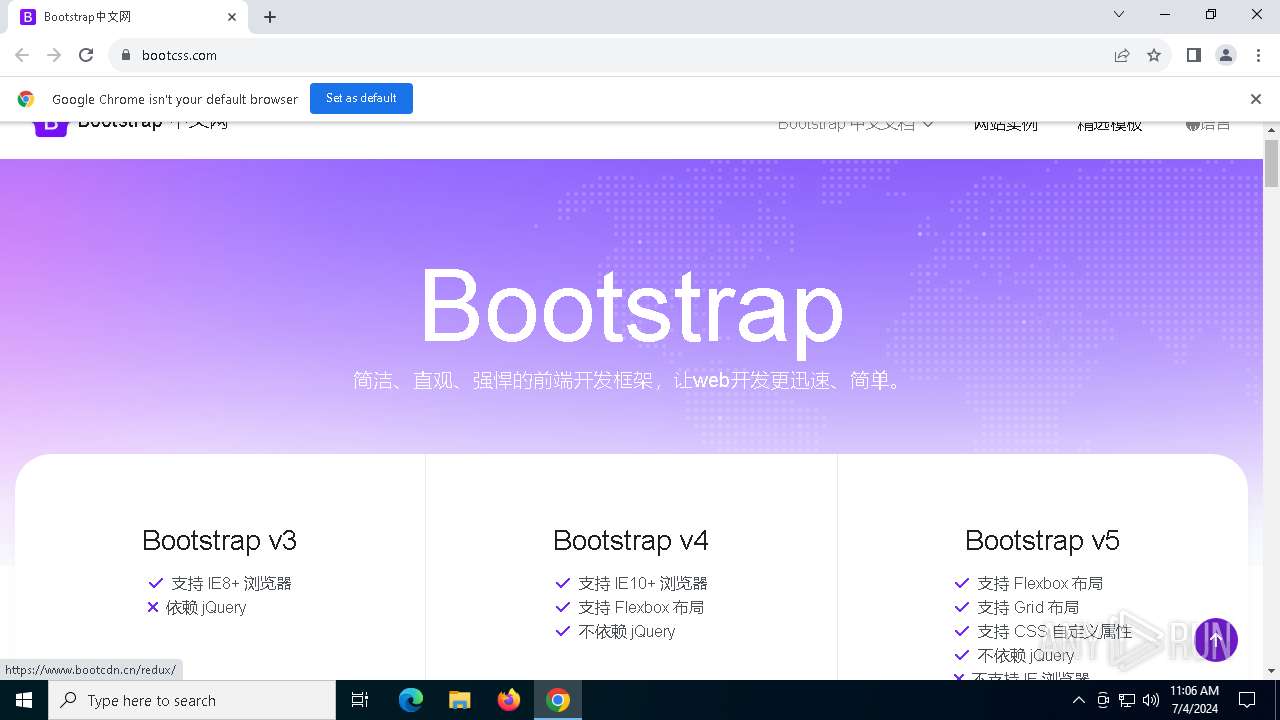View site information lock icon
1280x720 pixels.
126,55
